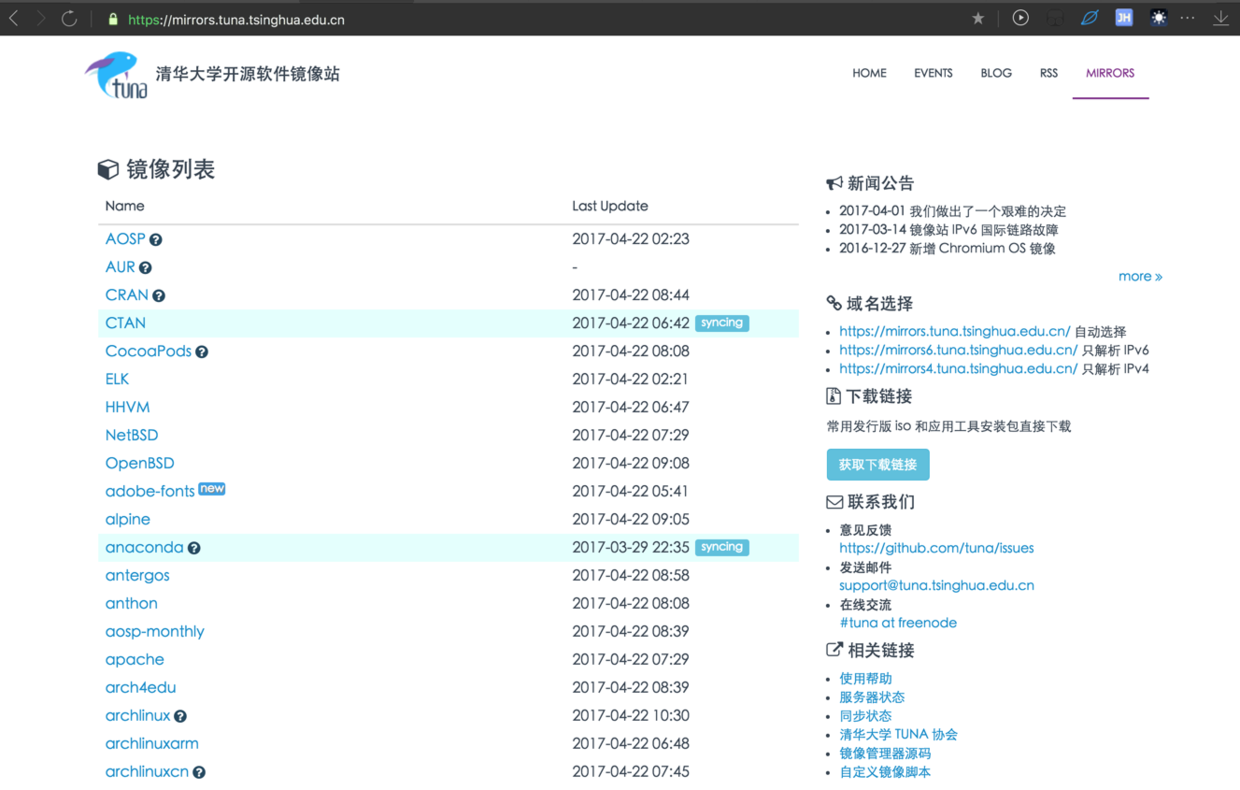Click the JH extension icon
The width and height of the screenshot is (1240, 790).
point(1124,17)
